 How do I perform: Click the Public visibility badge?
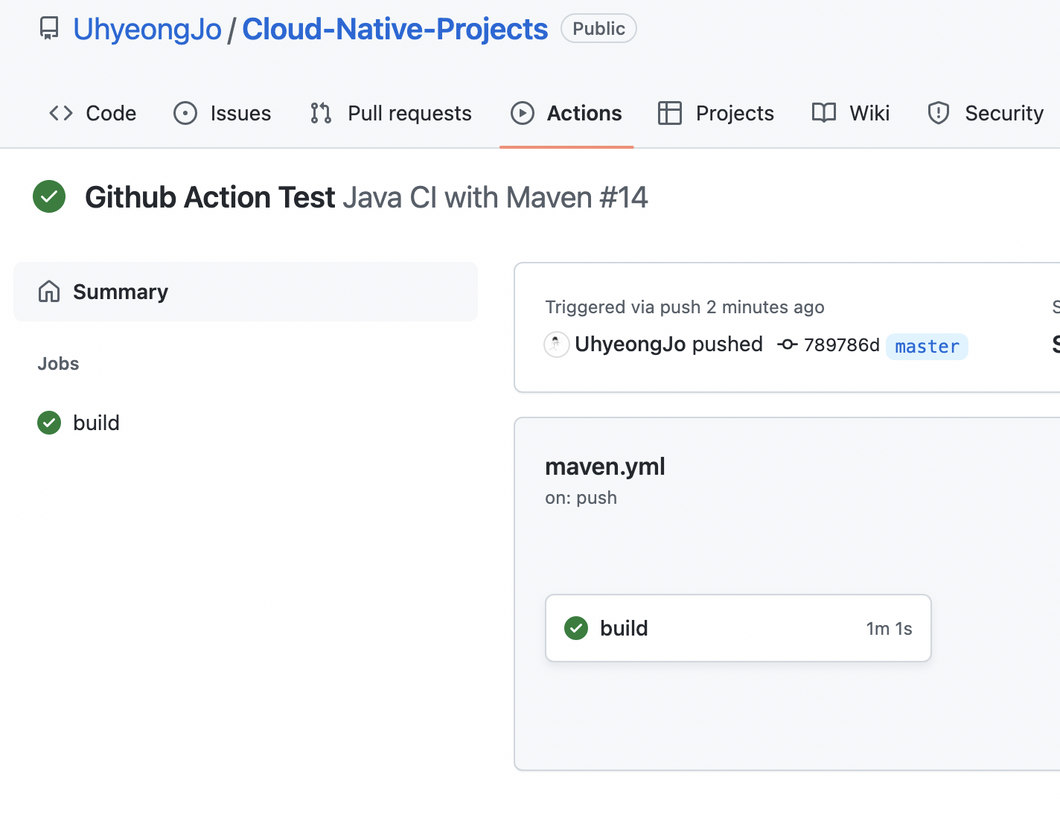[598, 28]
